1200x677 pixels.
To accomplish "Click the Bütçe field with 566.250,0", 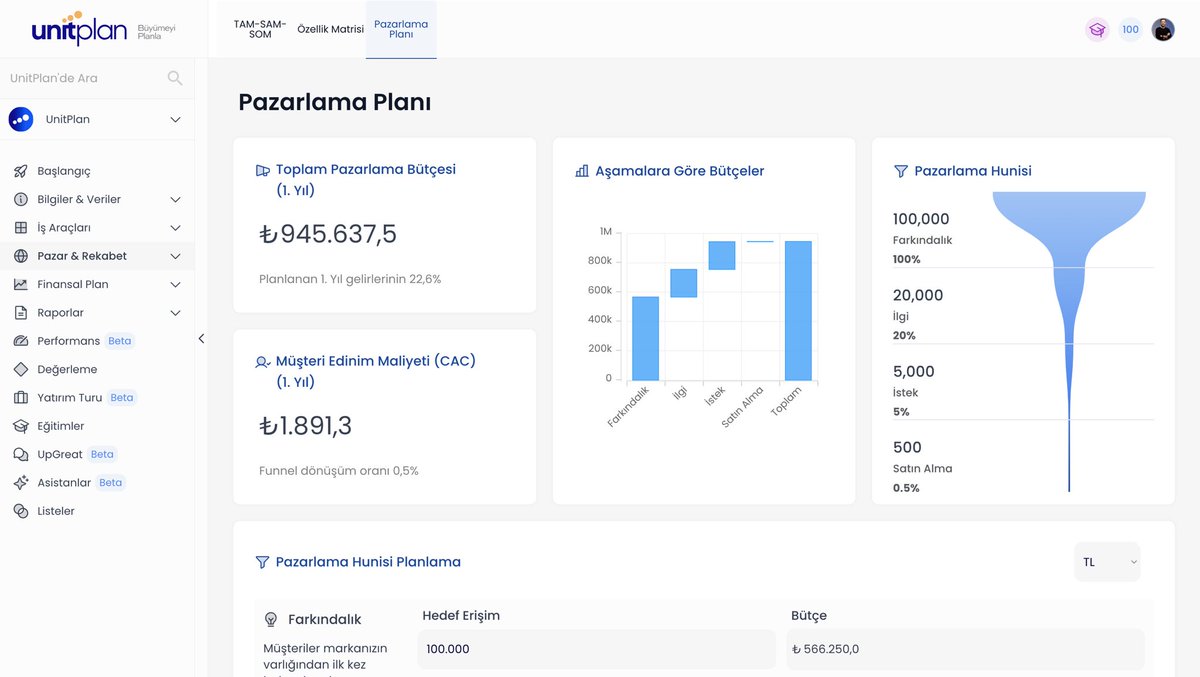I will pyautogui.click(x=965, y=649).
